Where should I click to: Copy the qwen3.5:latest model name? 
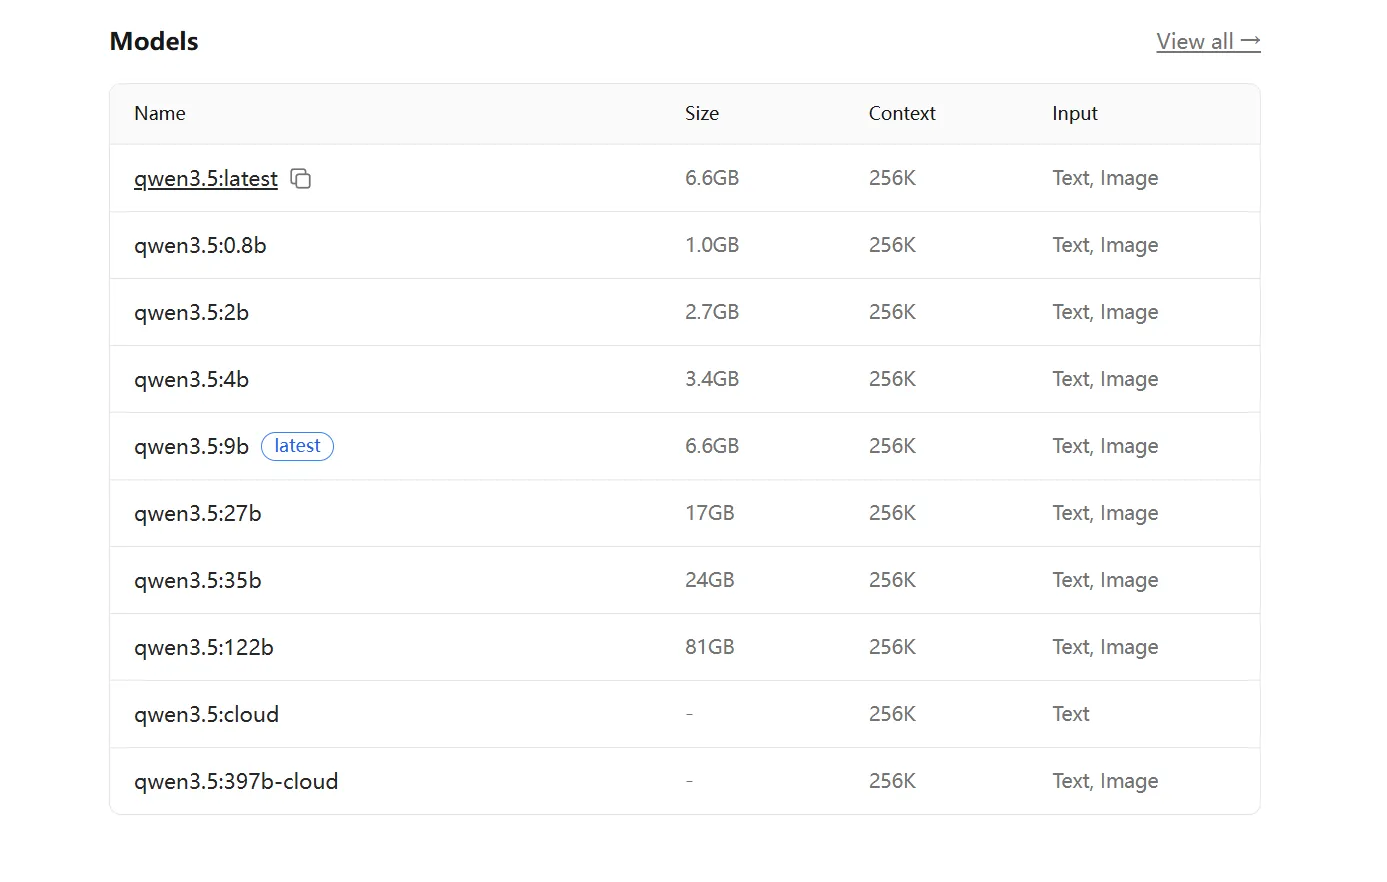pyautogui.click(x=300, y=179)
